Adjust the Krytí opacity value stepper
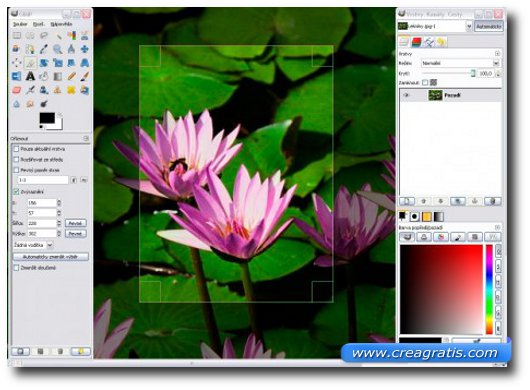 (x=498, y=73)
